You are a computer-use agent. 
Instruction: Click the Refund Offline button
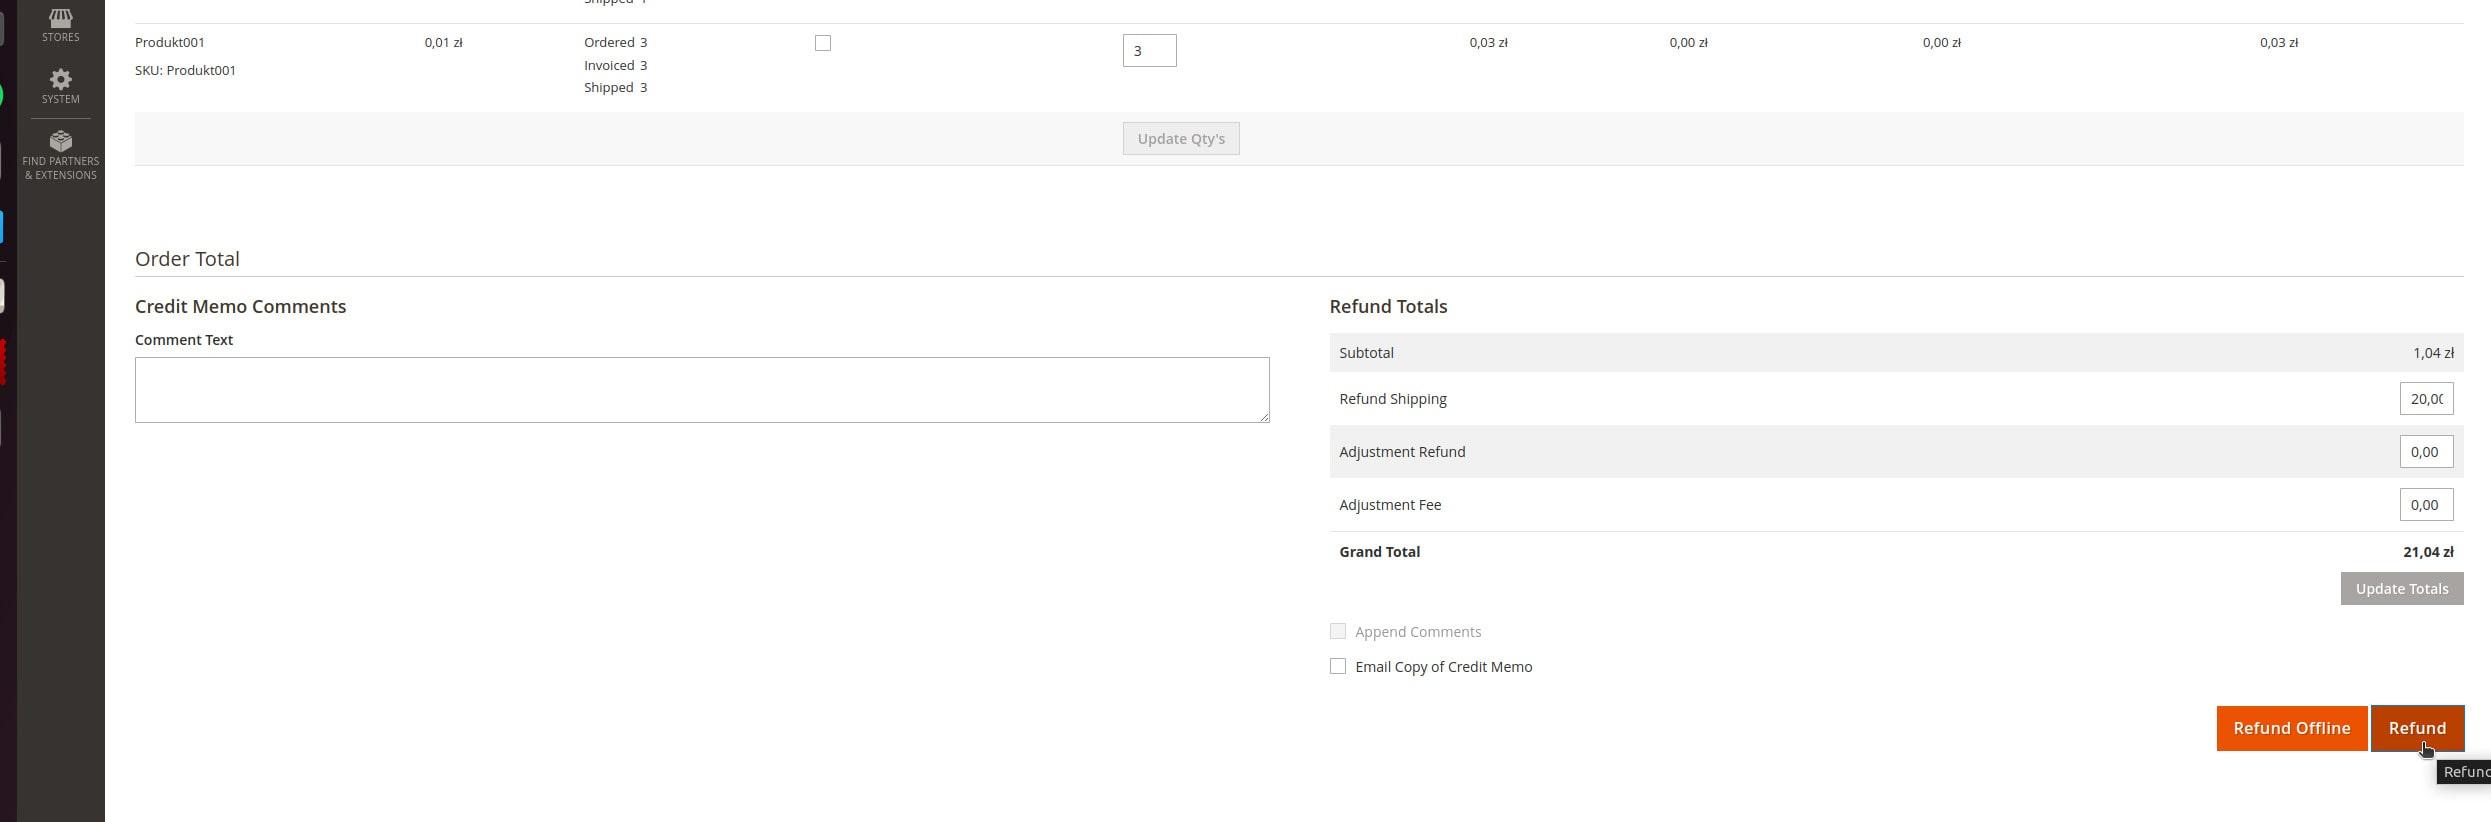2290,728
